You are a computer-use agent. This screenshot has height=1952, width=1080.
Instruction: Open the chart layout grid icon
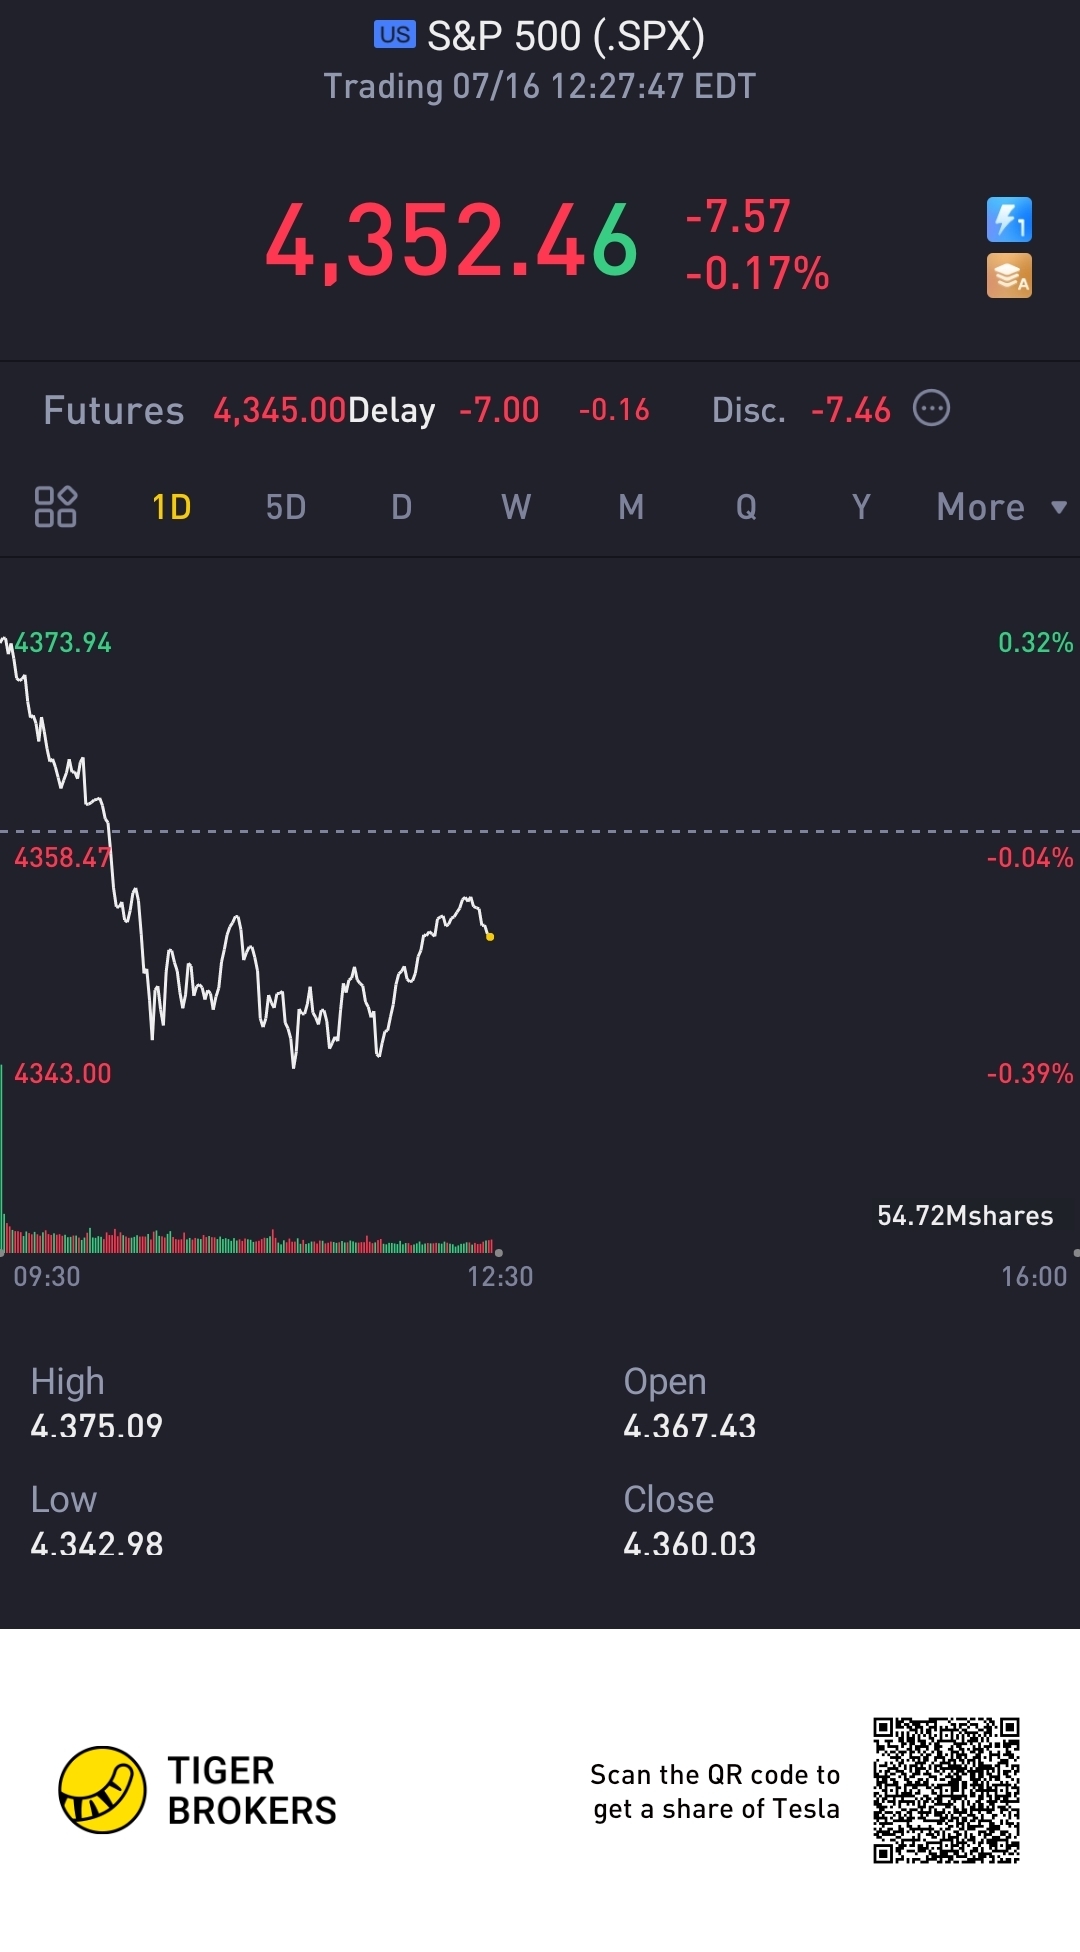pyautogui.click(x=56, y=507)
